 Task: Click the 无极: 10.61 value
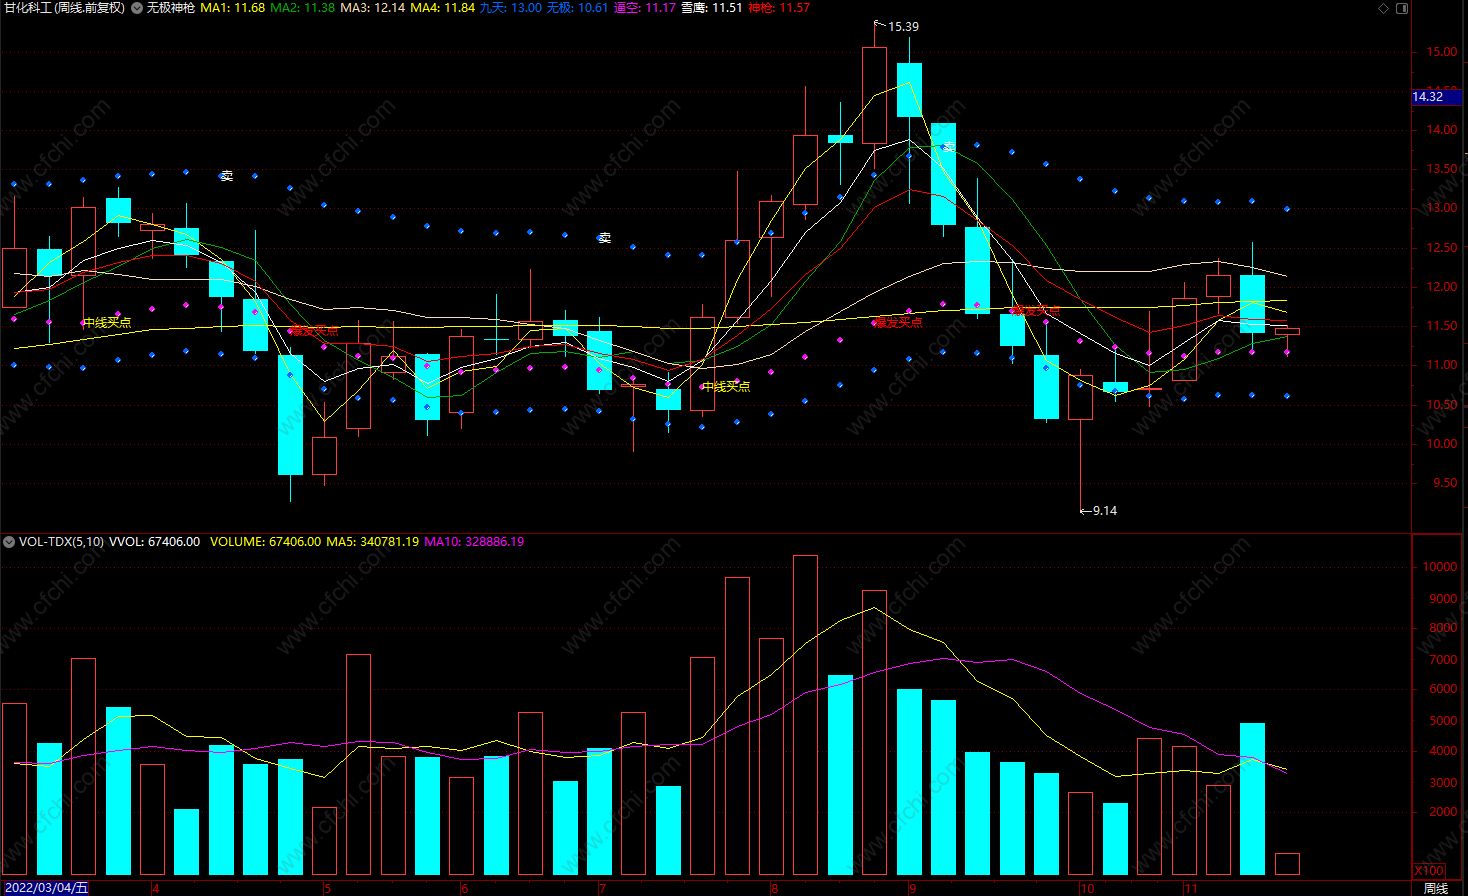pos(577,8)
